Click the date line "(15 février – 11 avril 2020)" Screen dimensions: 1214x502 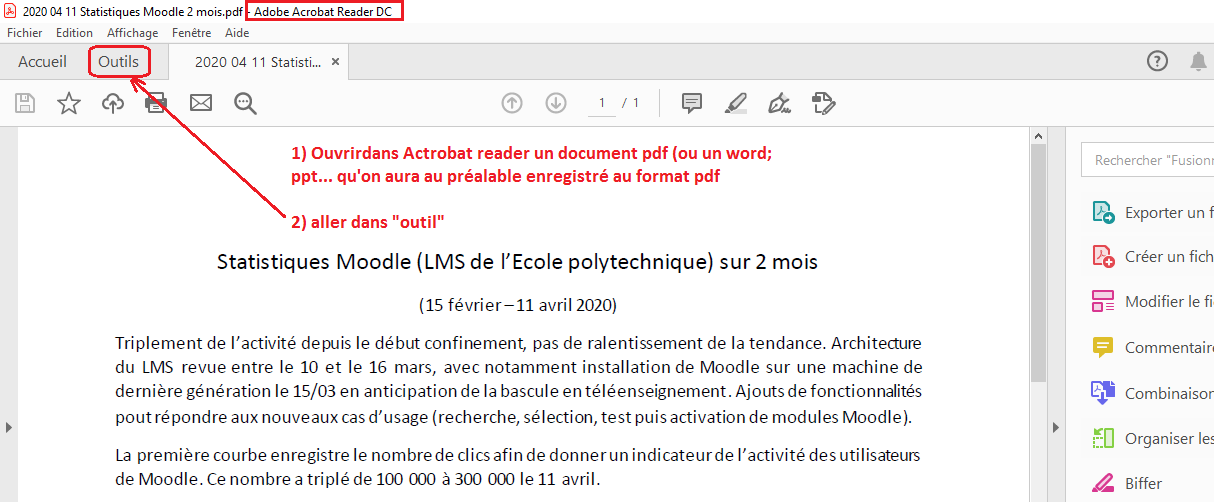(517, 304)
